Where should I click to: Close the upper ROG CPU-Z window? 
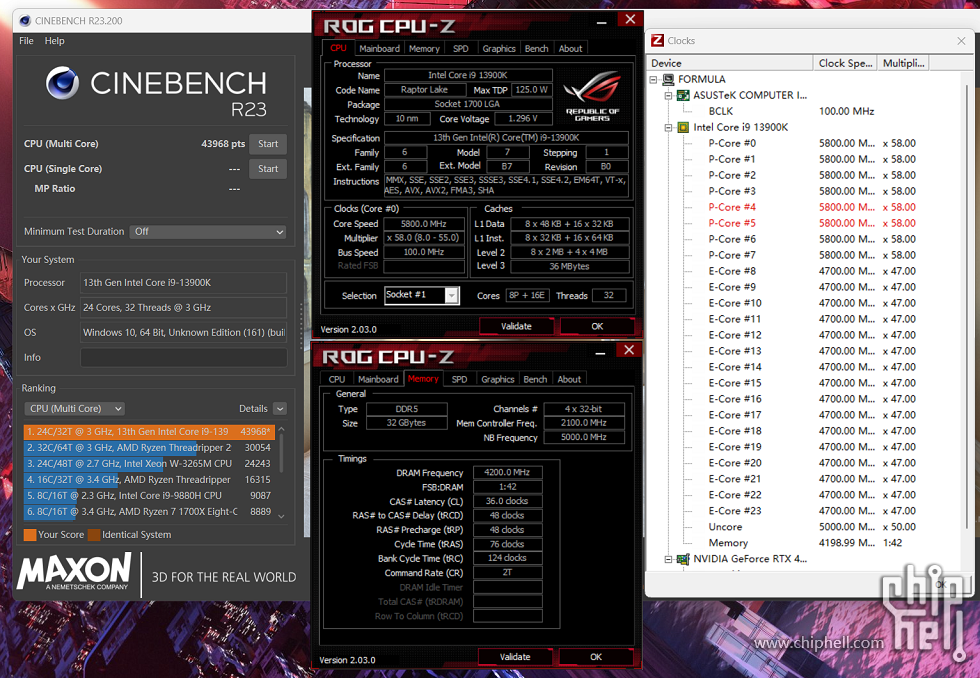click(x=630, y=19)
